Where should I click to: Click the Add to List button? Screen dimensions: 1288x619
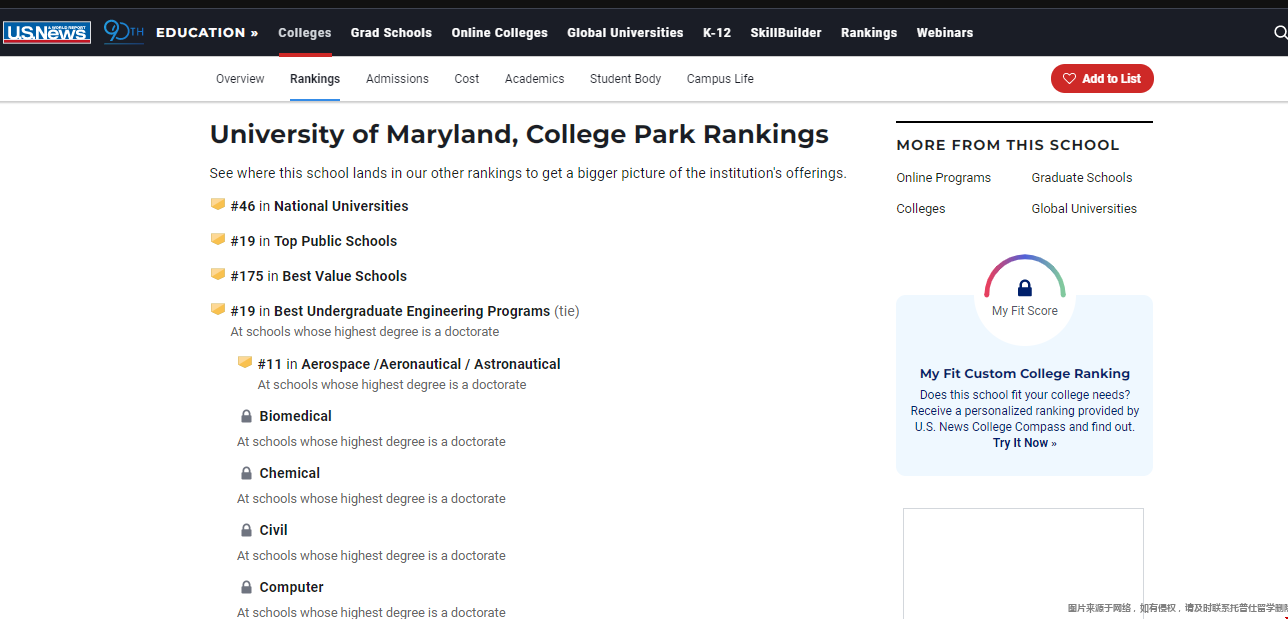1102,79
